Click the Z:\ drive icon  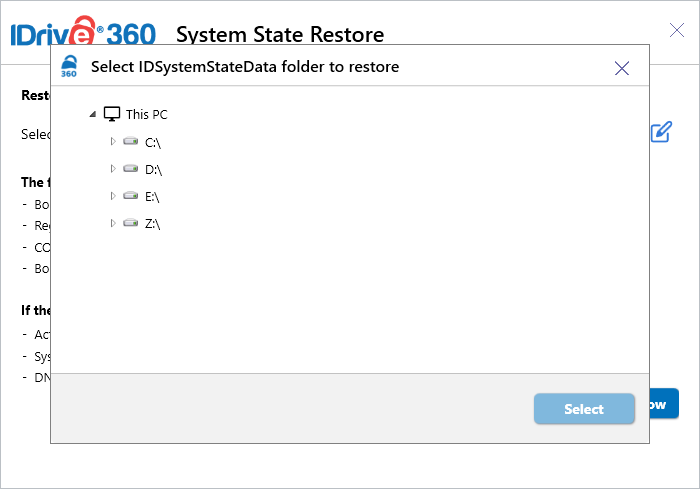[x=130, y=223]
